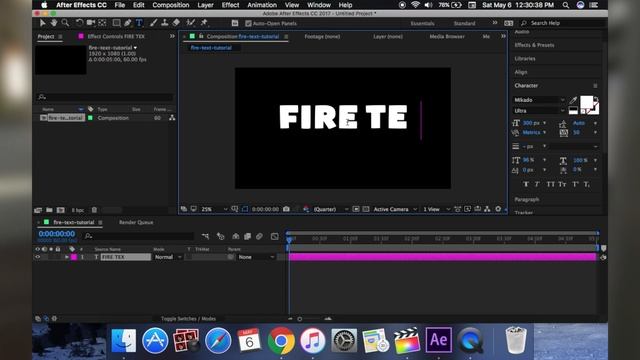
Task: Click the composition flowchart icon in Project
Action: 172,118
